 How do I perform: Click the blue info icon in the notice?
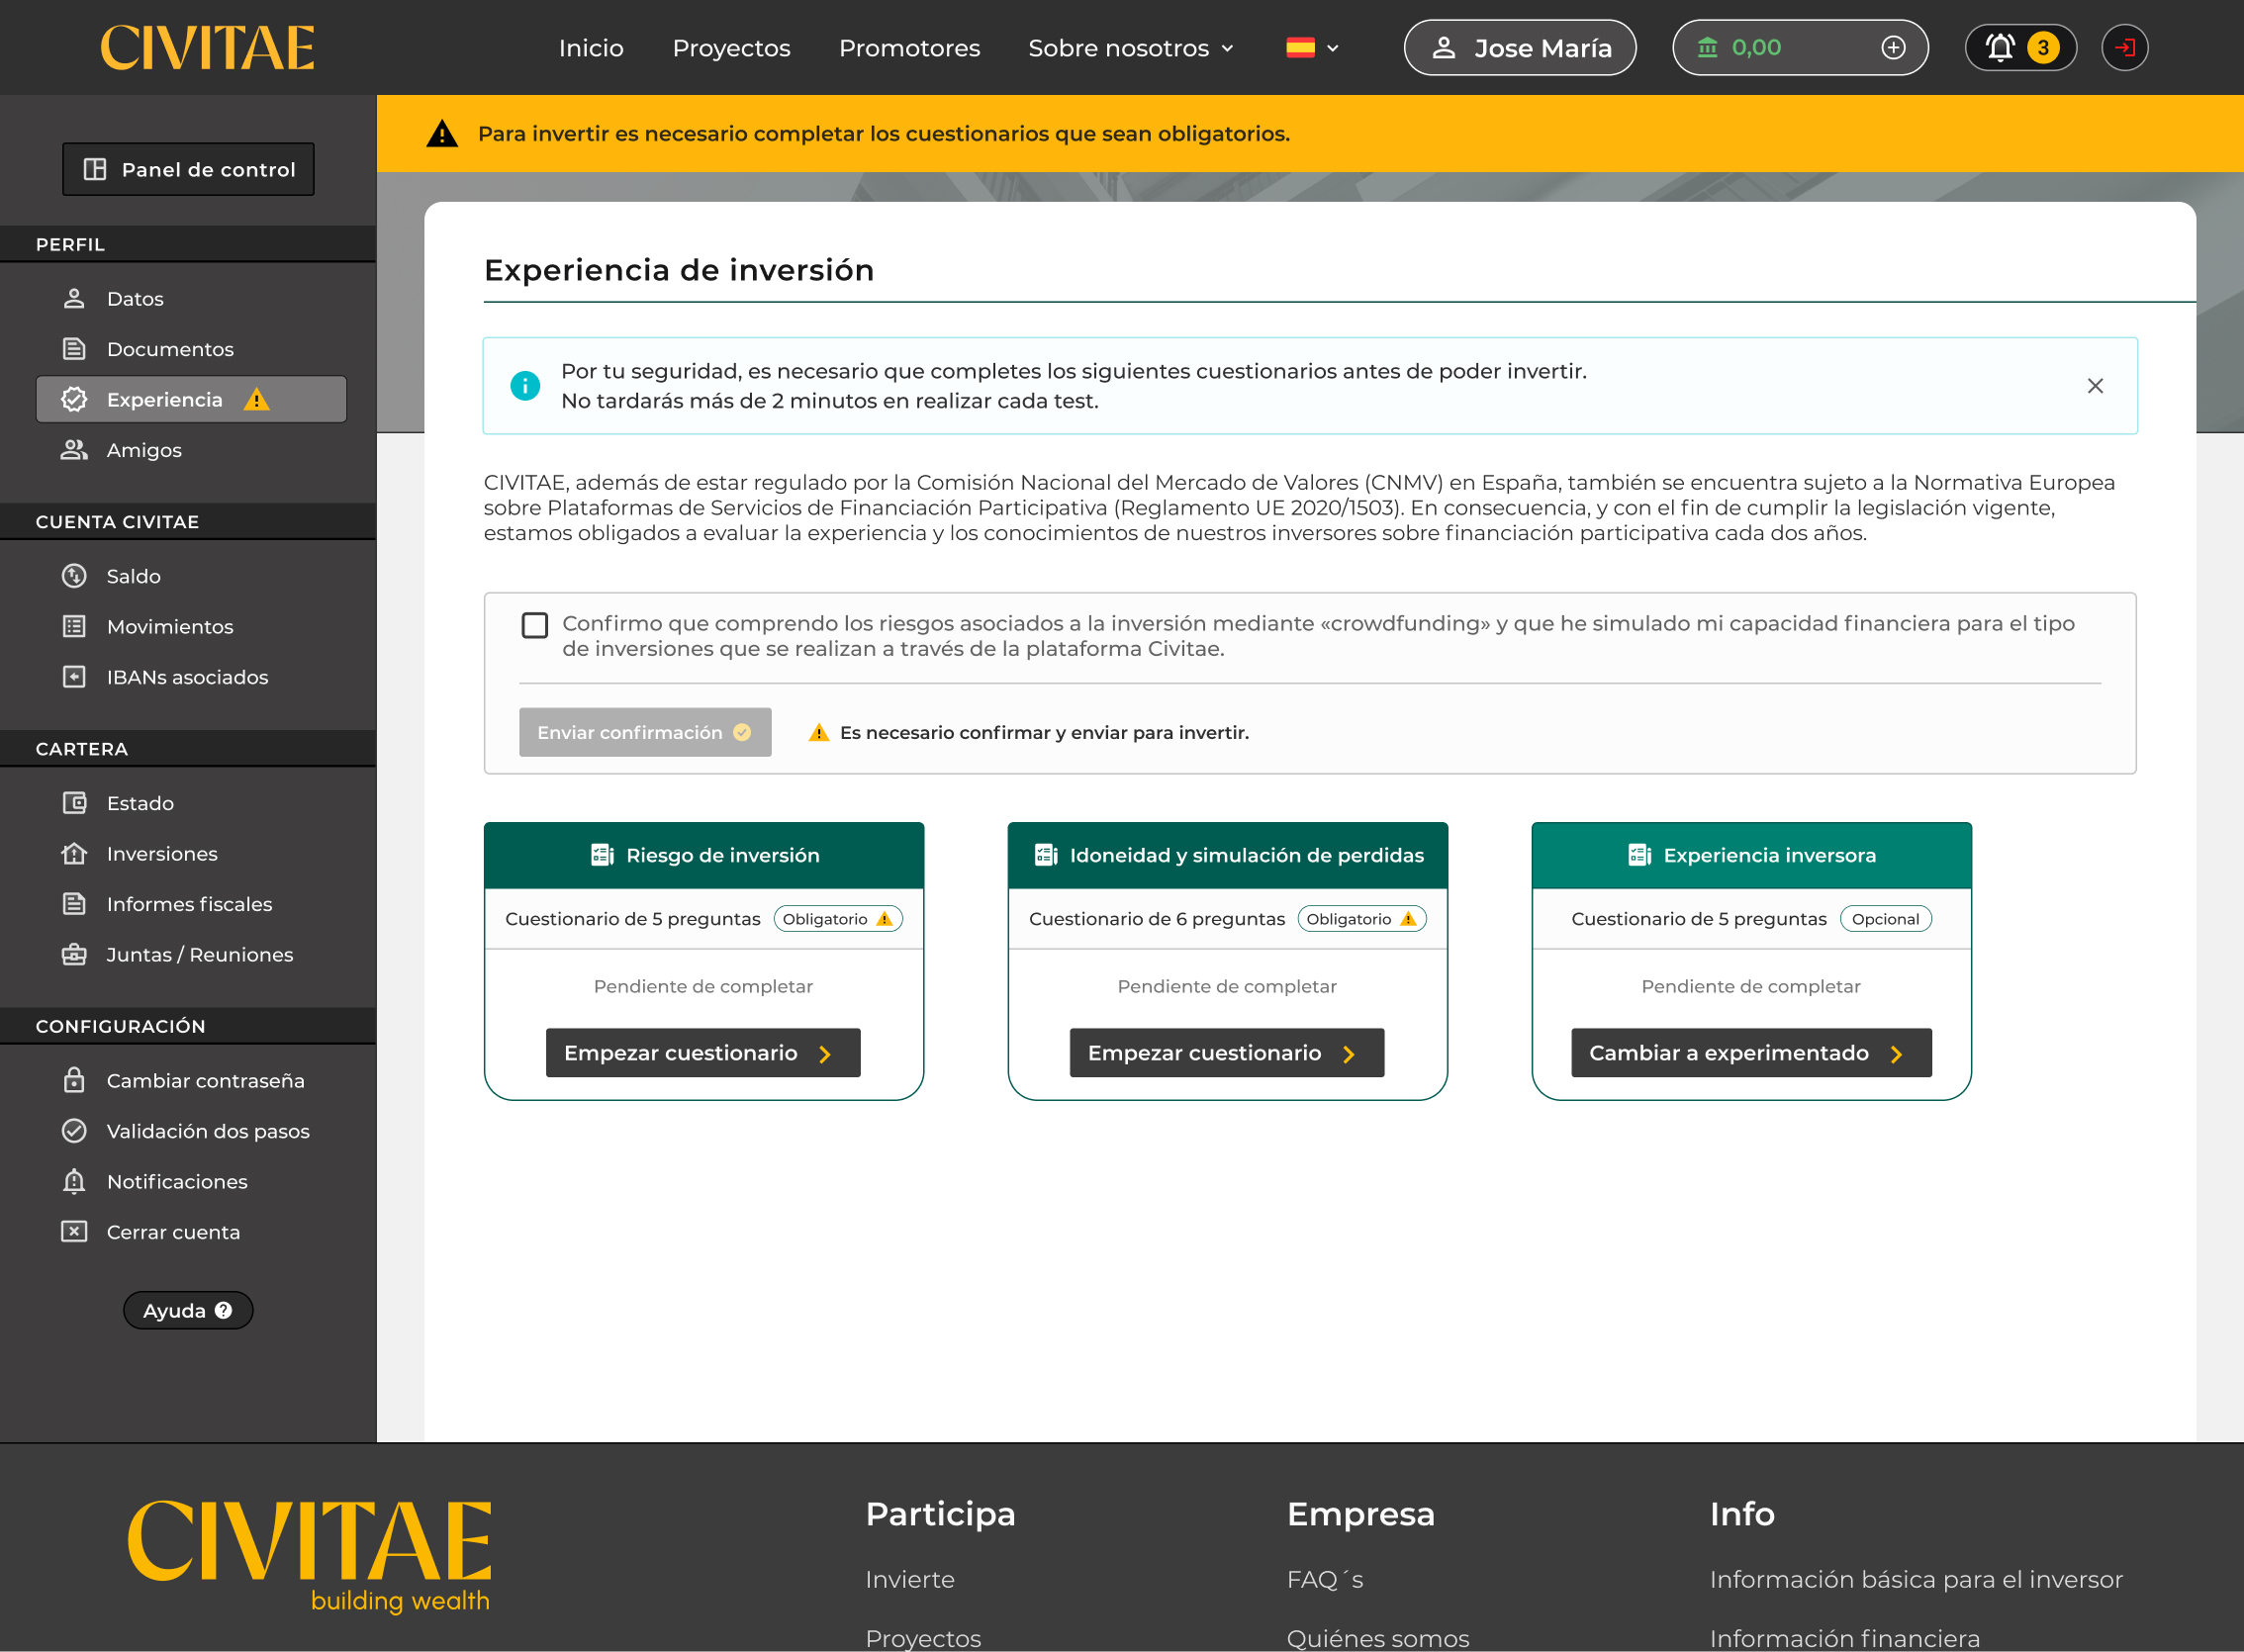click(x=525, y=385)
